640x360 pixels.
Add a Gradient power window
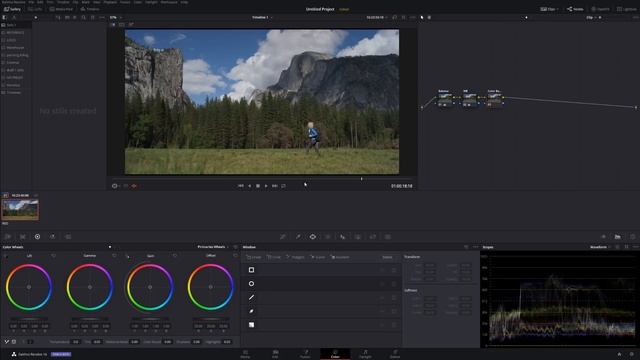(251, 325)
